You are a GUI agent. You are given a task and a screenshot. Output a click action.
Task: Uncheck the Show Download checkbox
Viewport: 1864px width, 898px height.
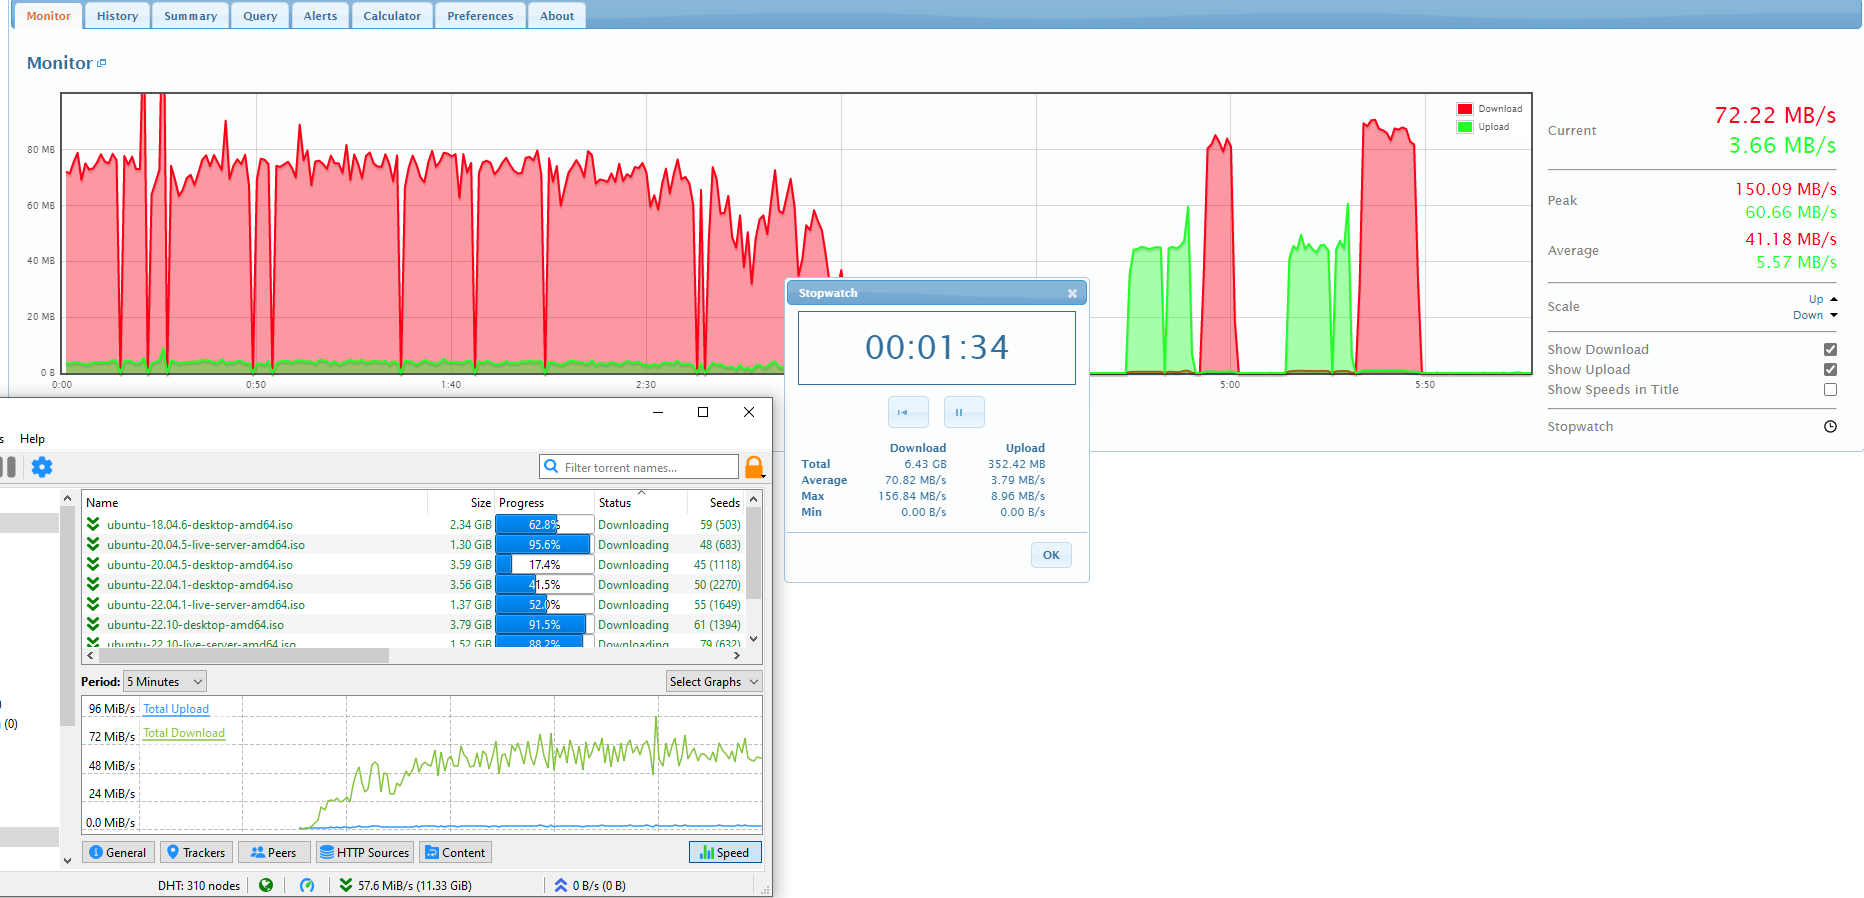(1830, 350)
